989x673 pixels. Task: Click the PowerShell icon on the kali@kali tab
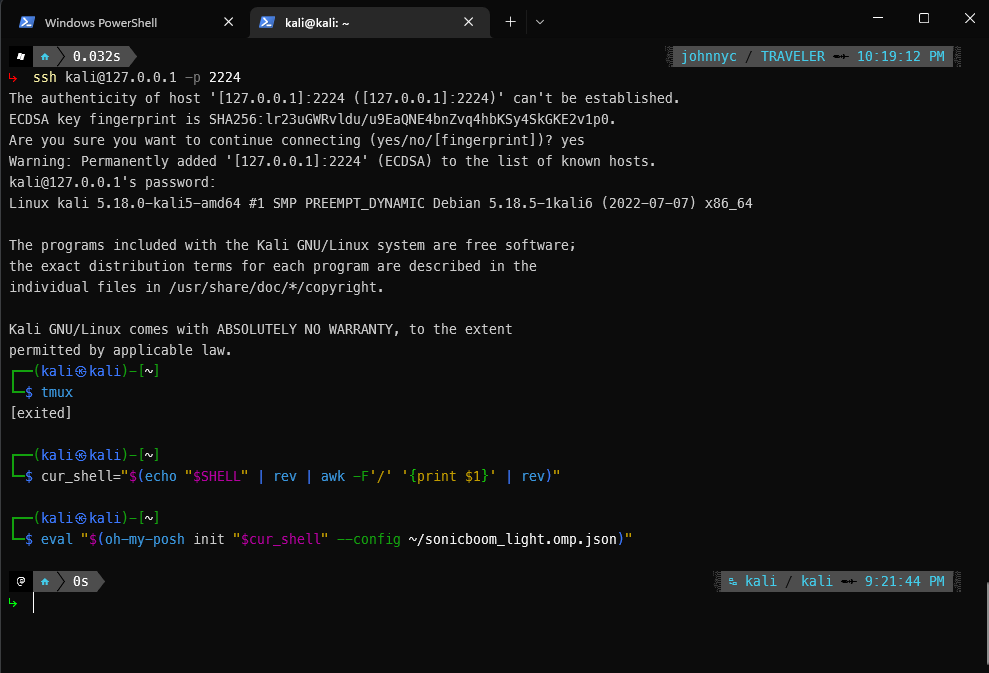click(265, 20)
